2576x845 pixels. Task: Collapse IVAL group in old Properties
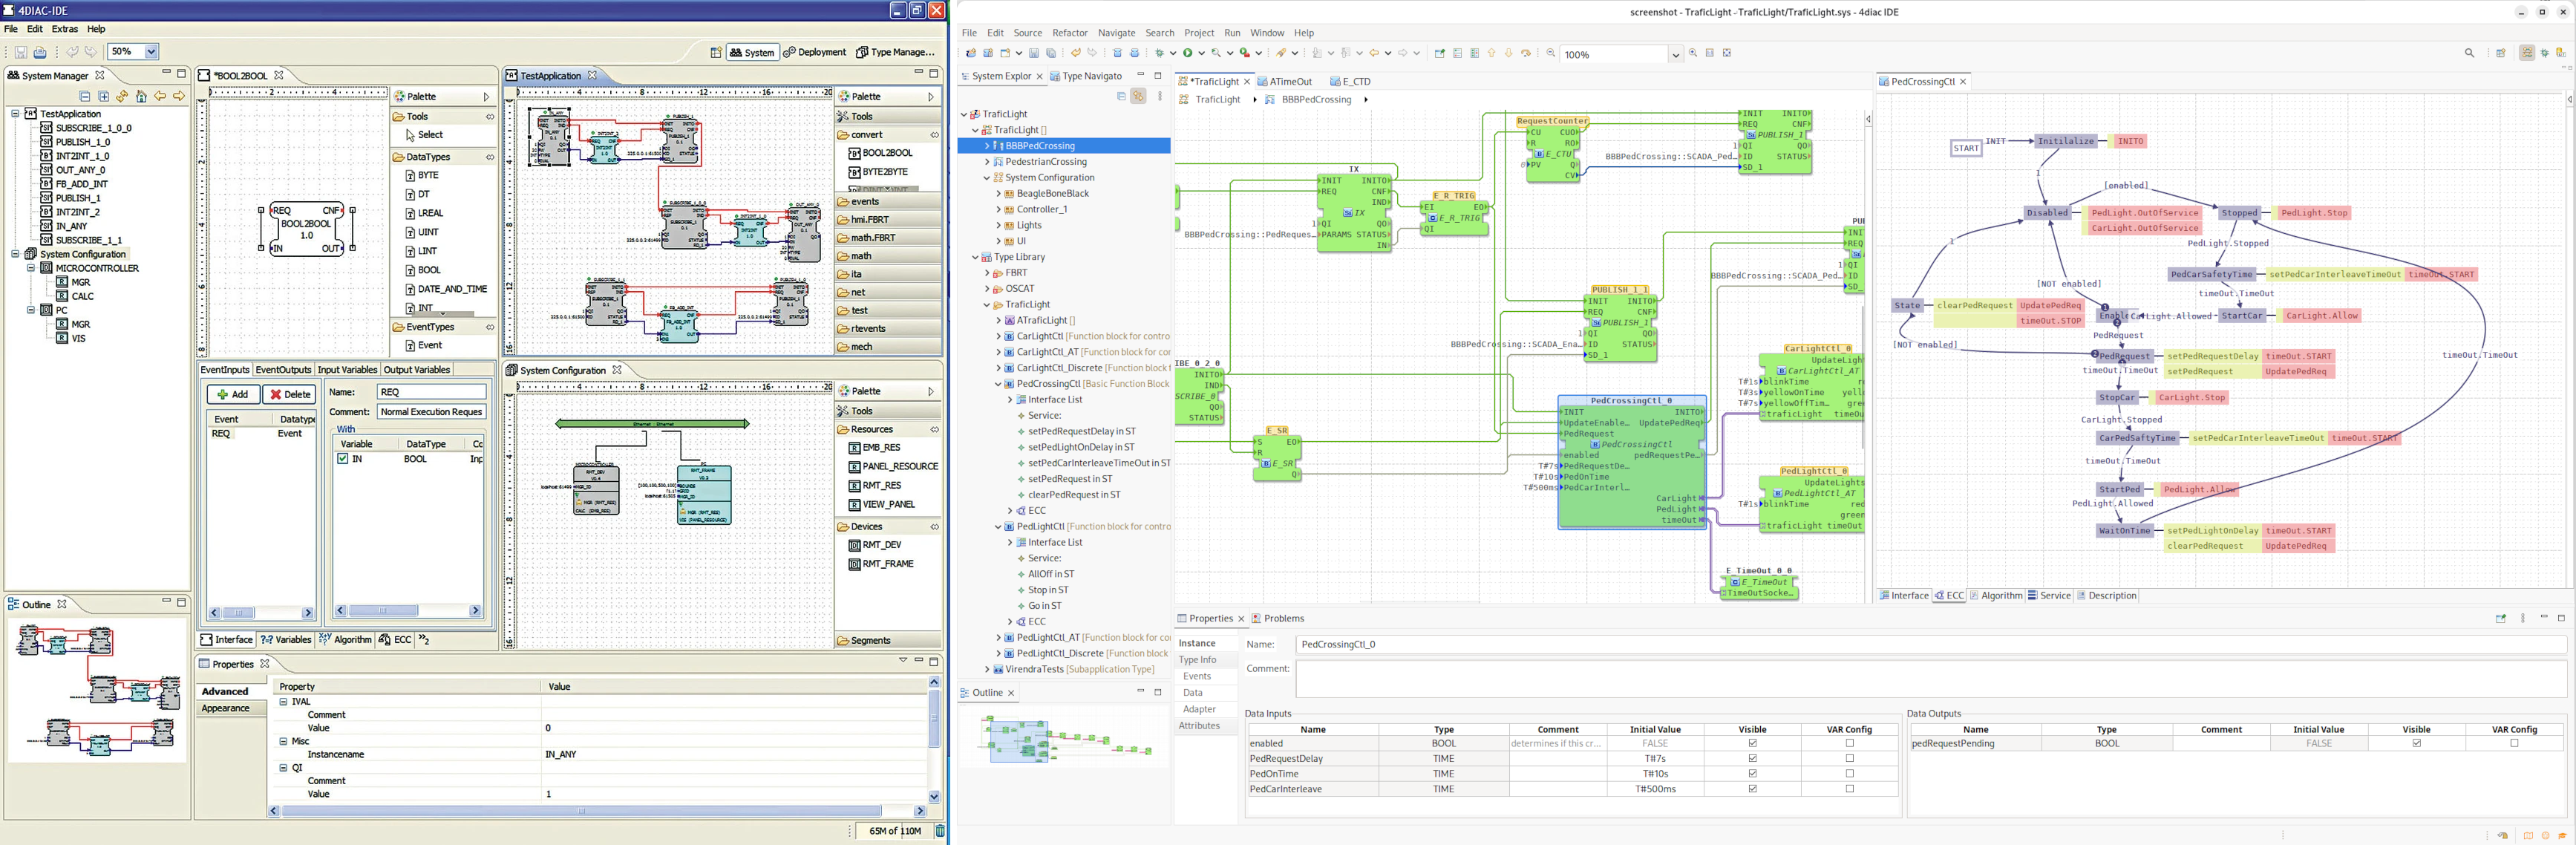click(283, 702)
